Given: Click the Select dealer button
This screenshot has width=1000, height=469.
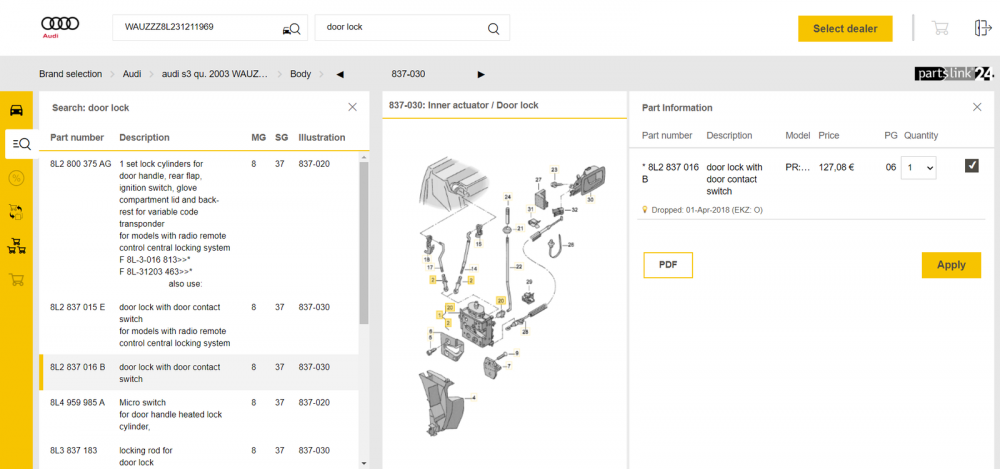Looking at the screenshot, I should pyautogui.click(x=845, y=29).
